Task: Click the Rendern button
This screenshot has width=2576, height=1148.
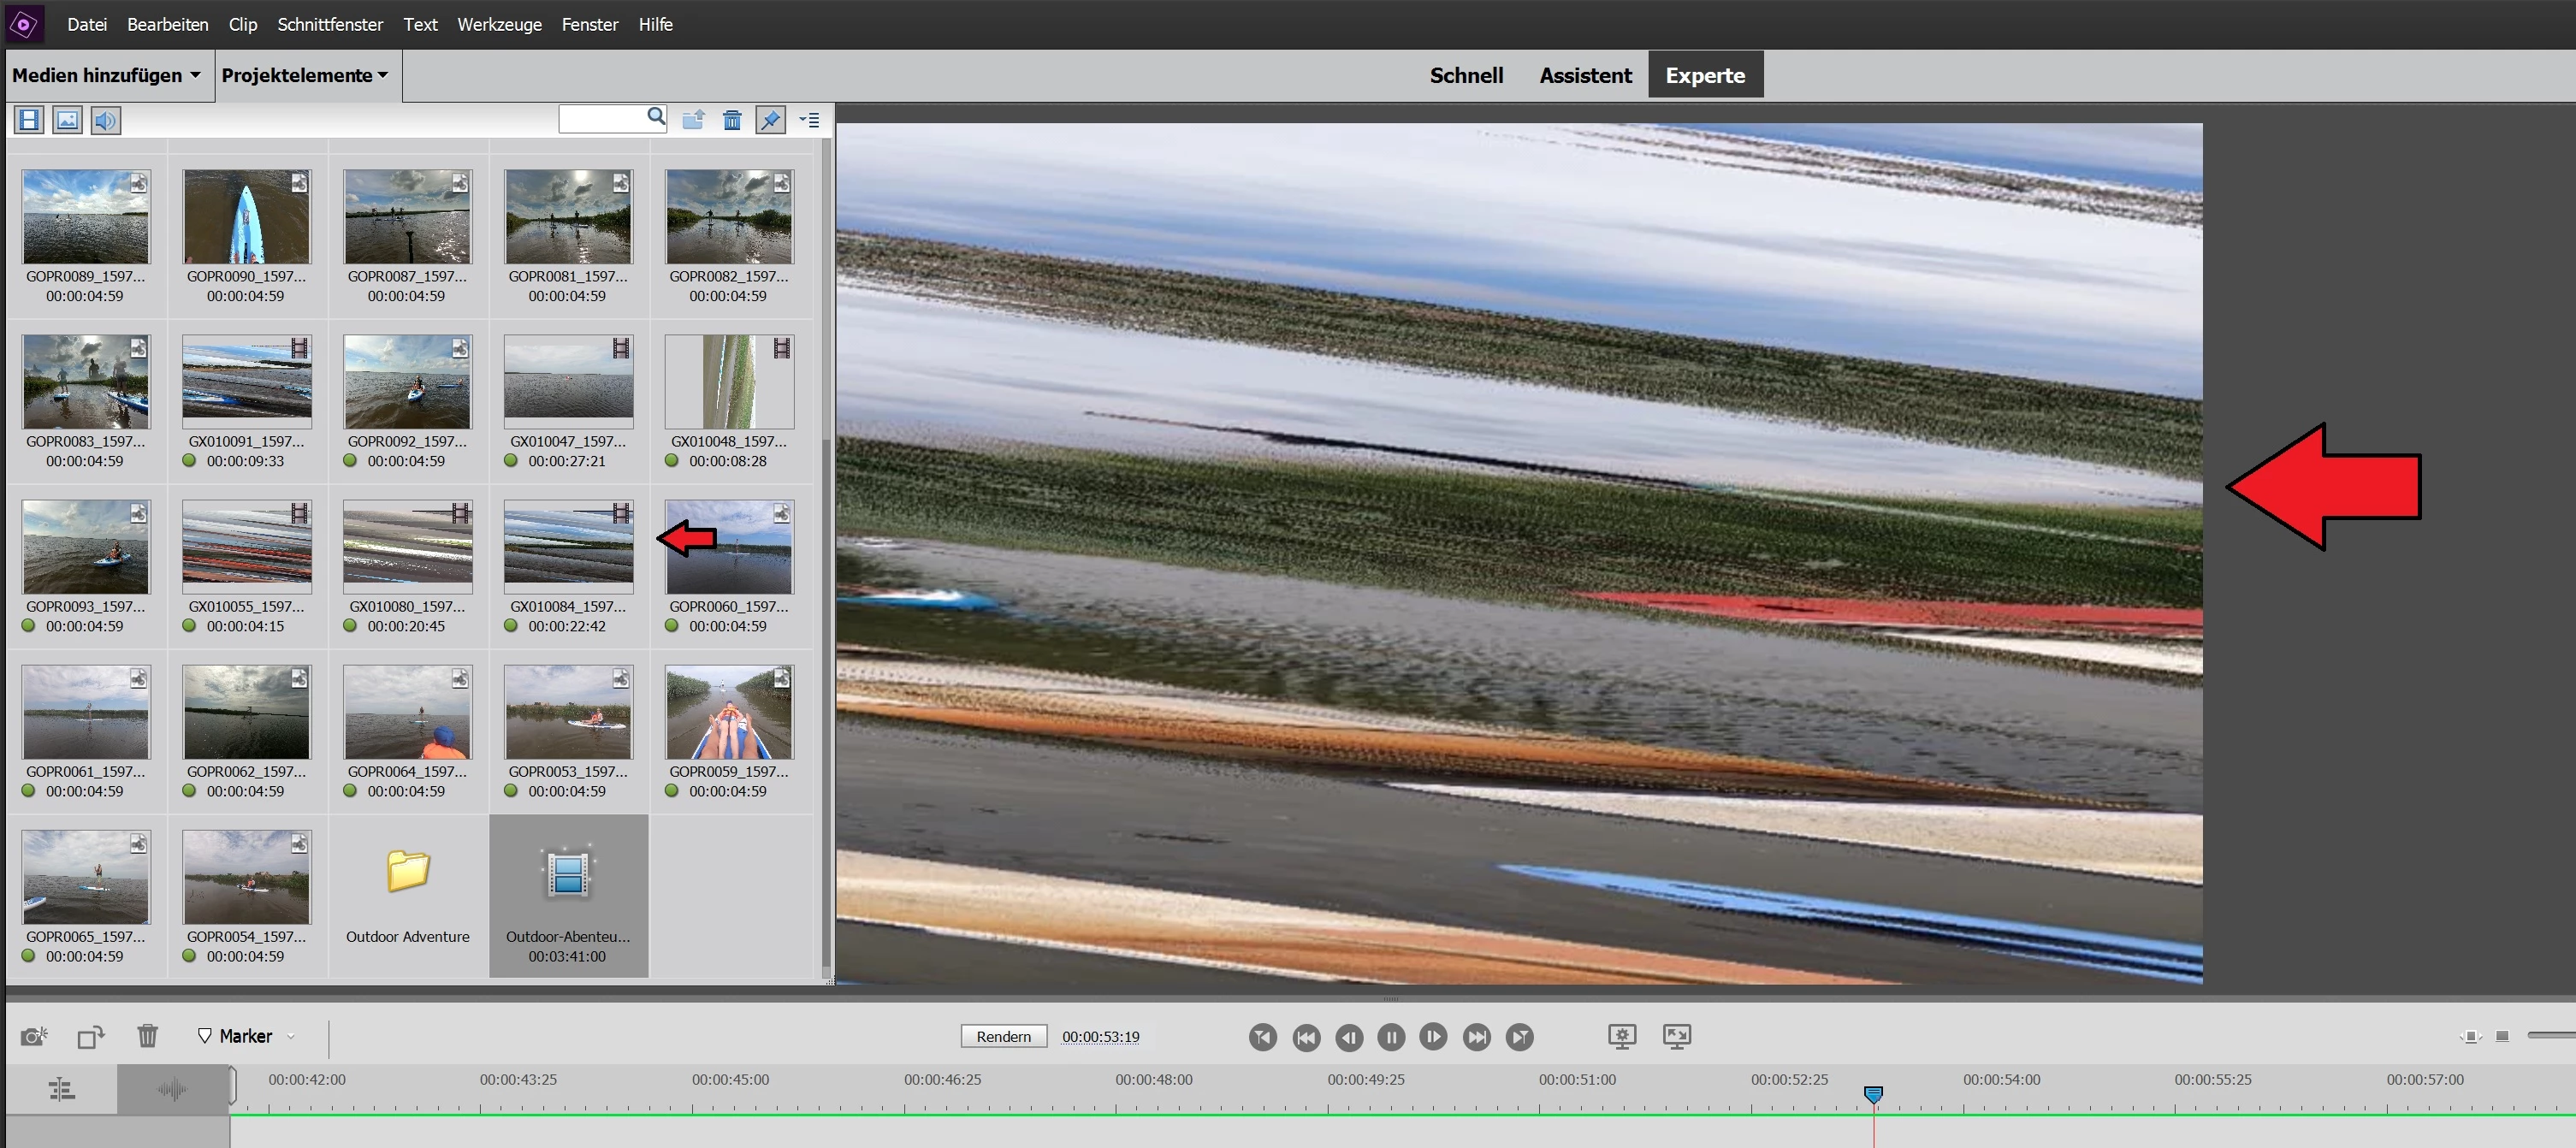Action: [1003, 1036]
